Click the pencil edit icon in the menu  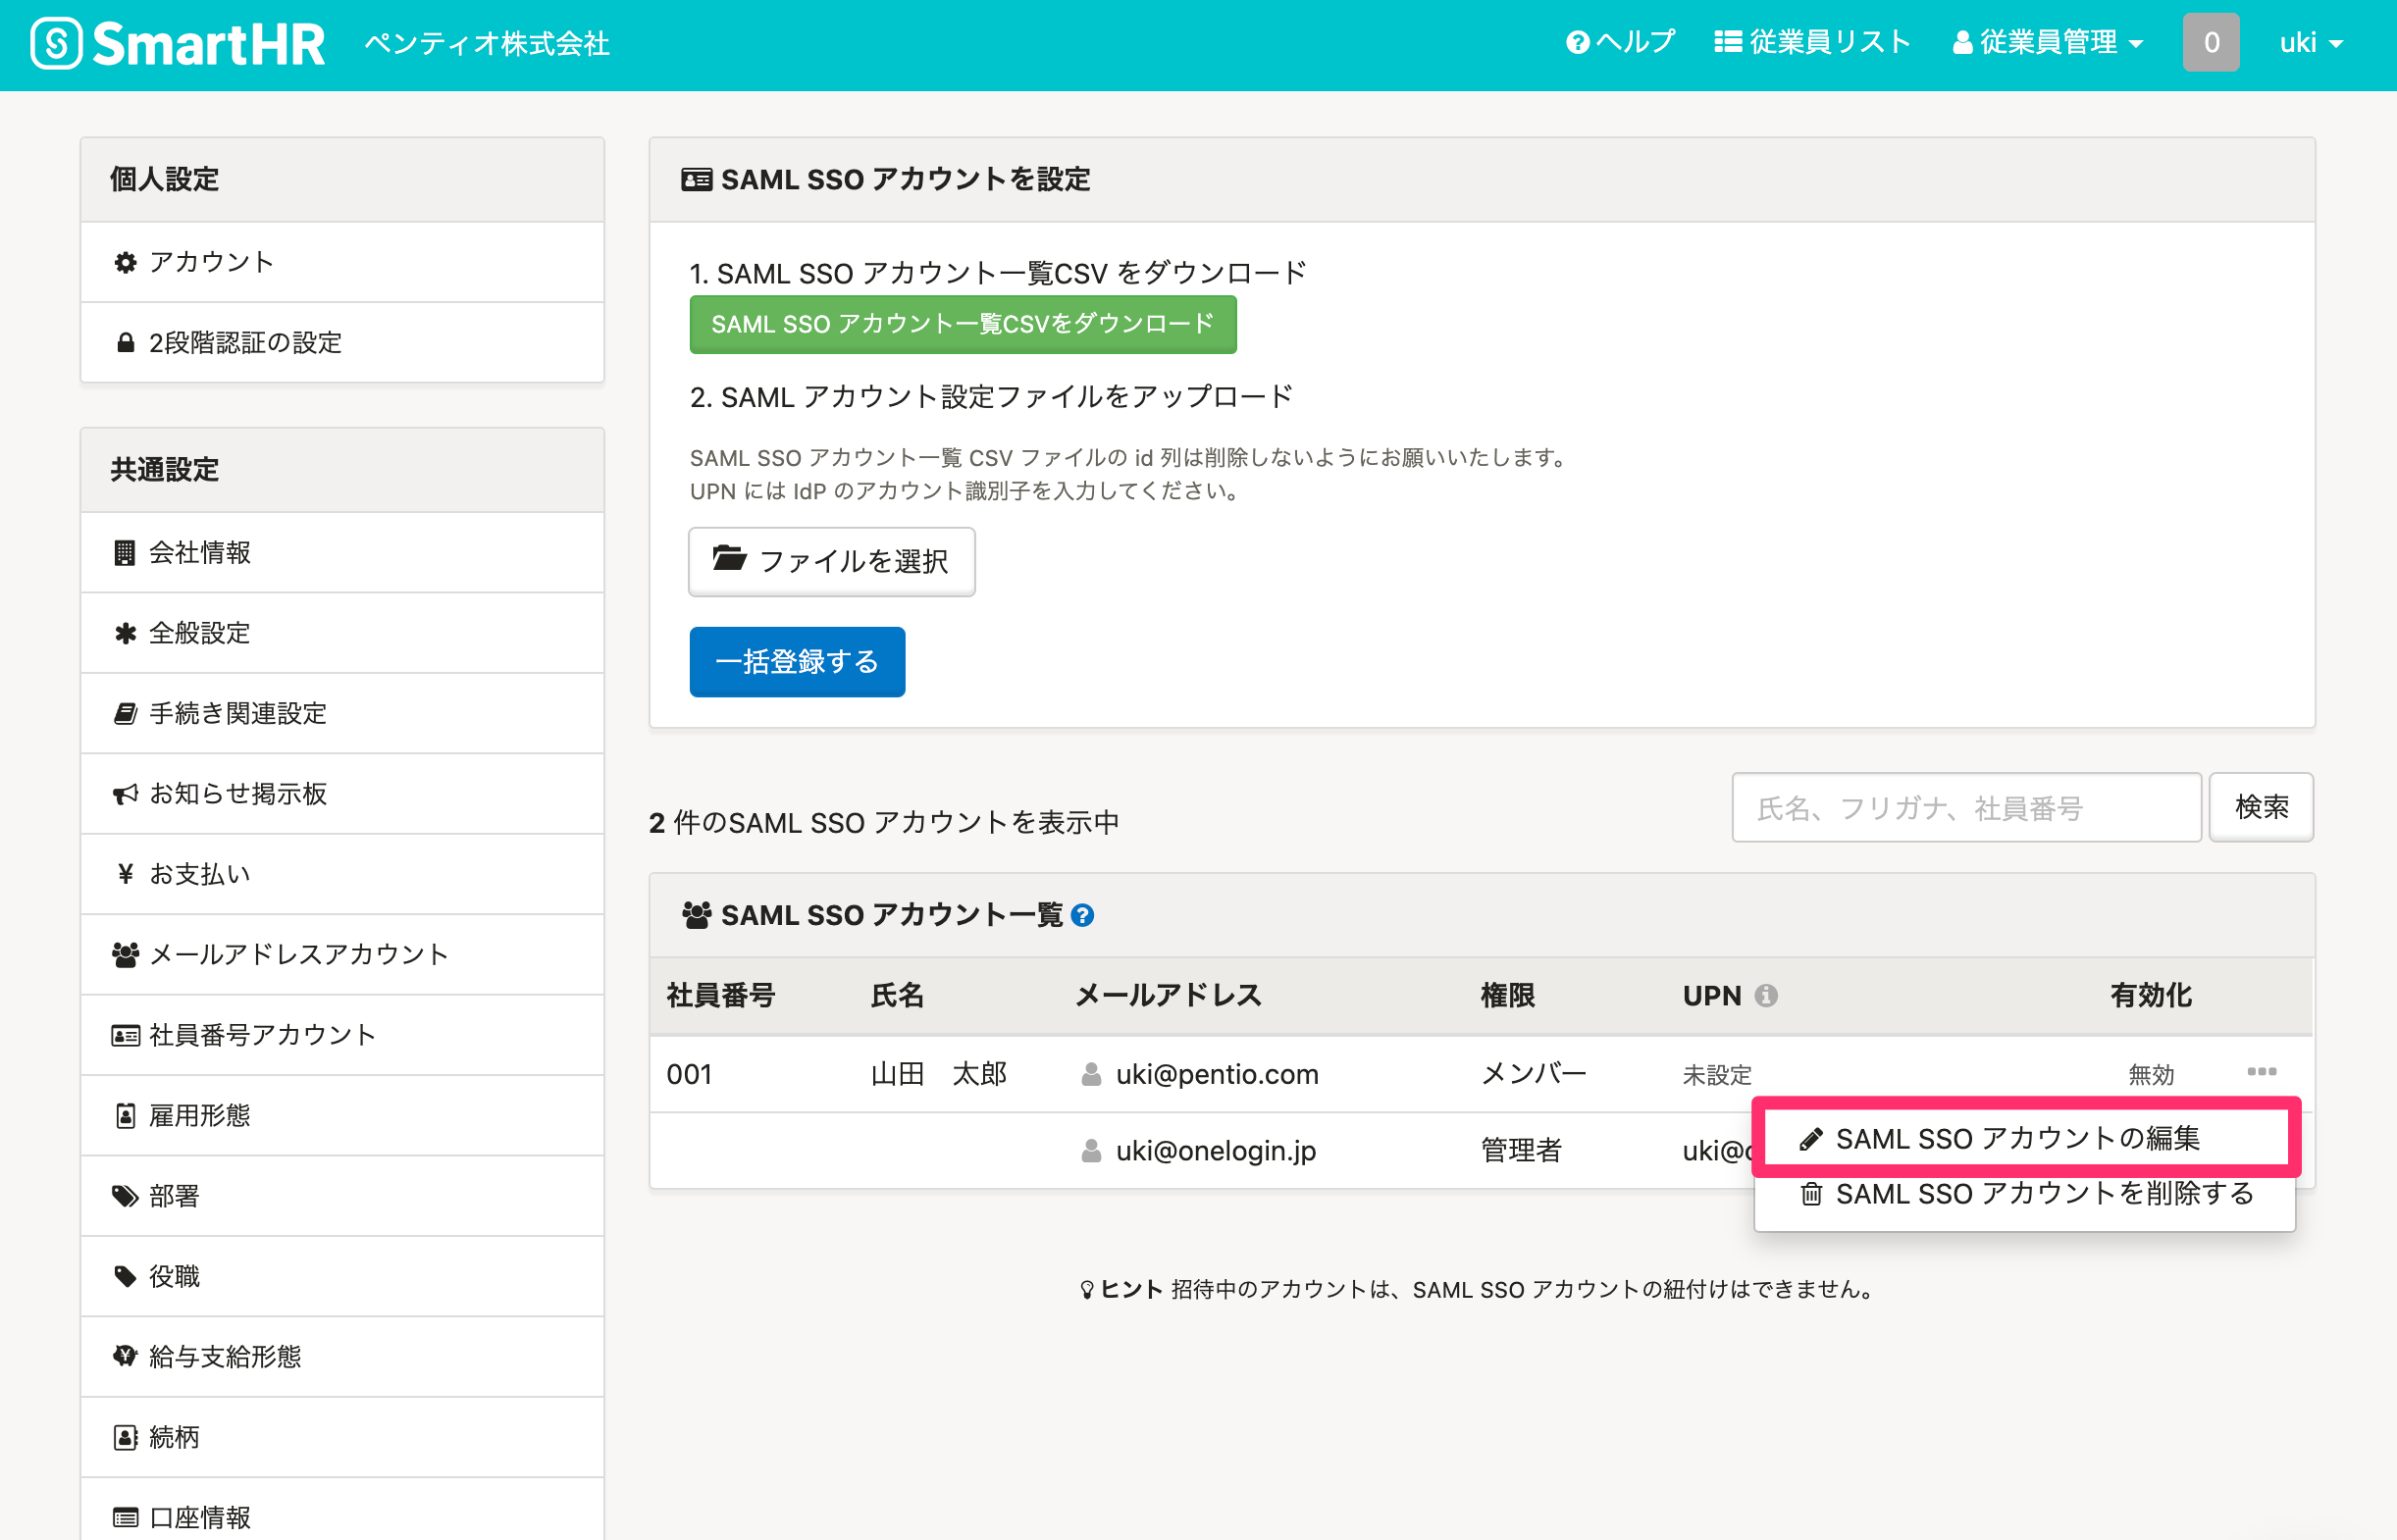1810,1139
